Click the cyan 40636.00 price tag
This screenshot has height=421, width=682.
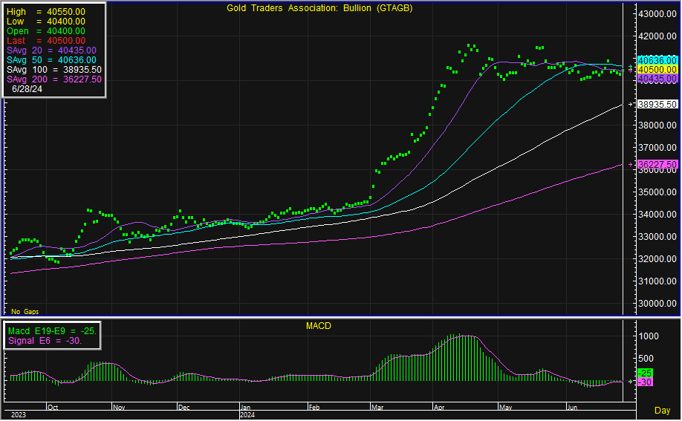tap(658, 60)
